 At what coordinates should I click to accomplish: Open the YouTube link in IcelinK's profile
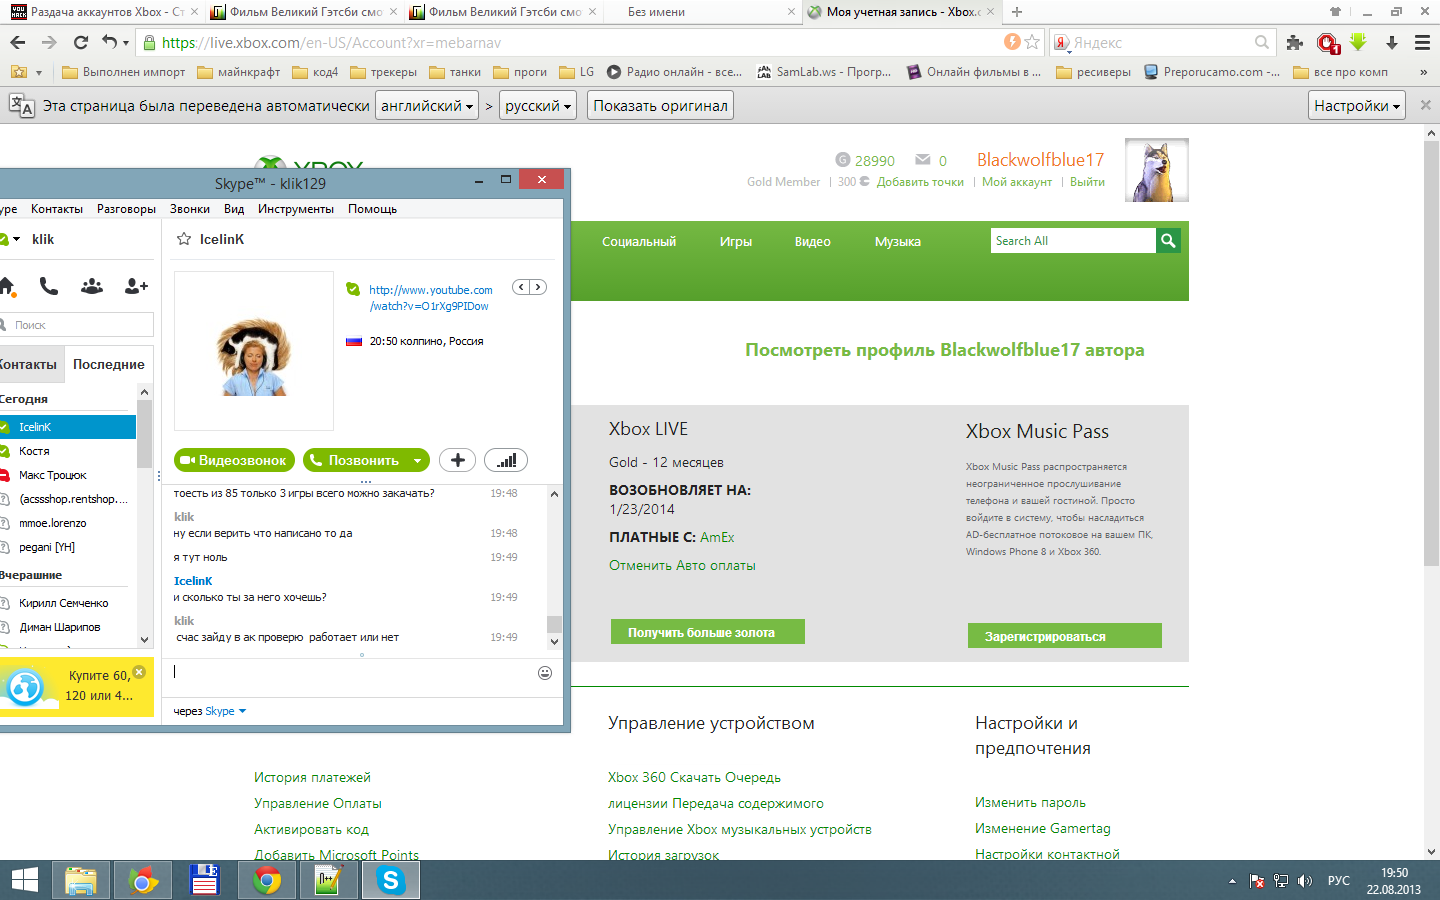coord(430,298)
